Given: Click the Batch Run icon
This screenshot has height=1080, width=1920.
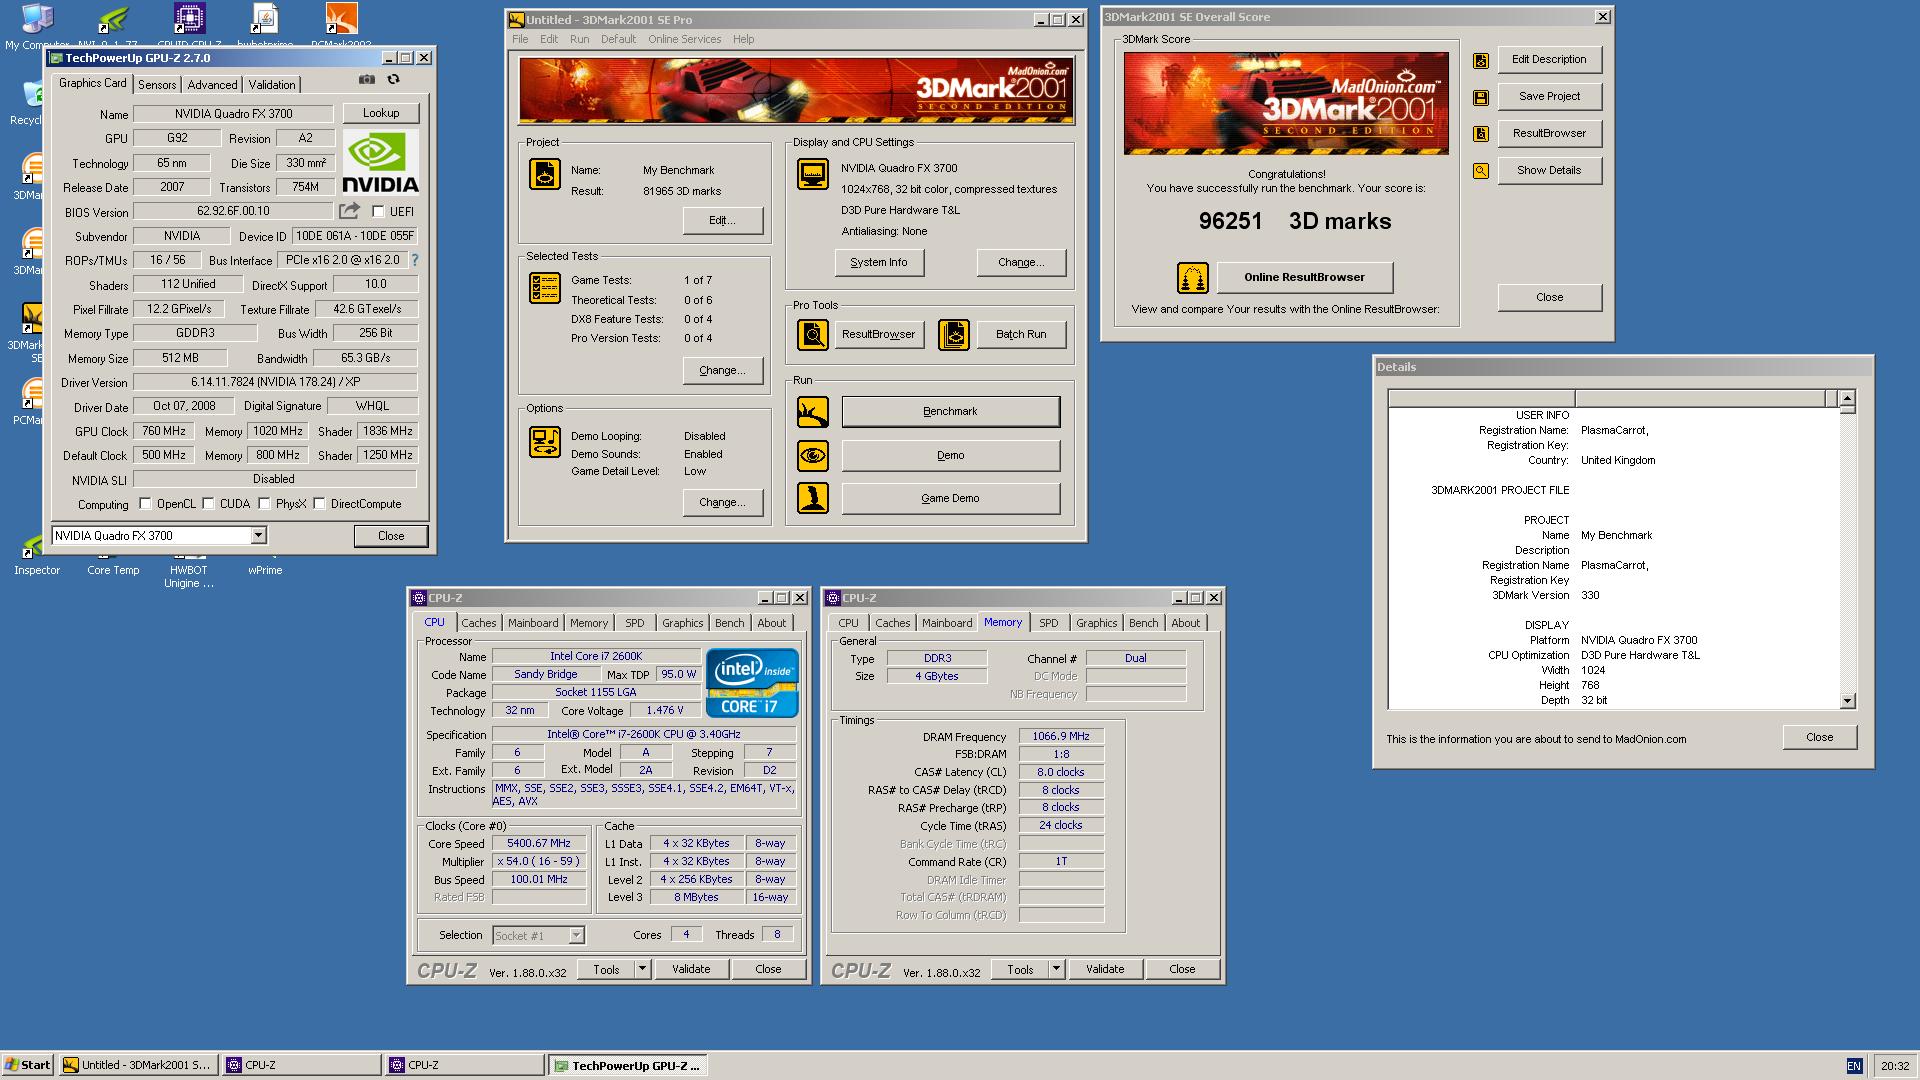Looking at the screenshot, I should [954, 334].
